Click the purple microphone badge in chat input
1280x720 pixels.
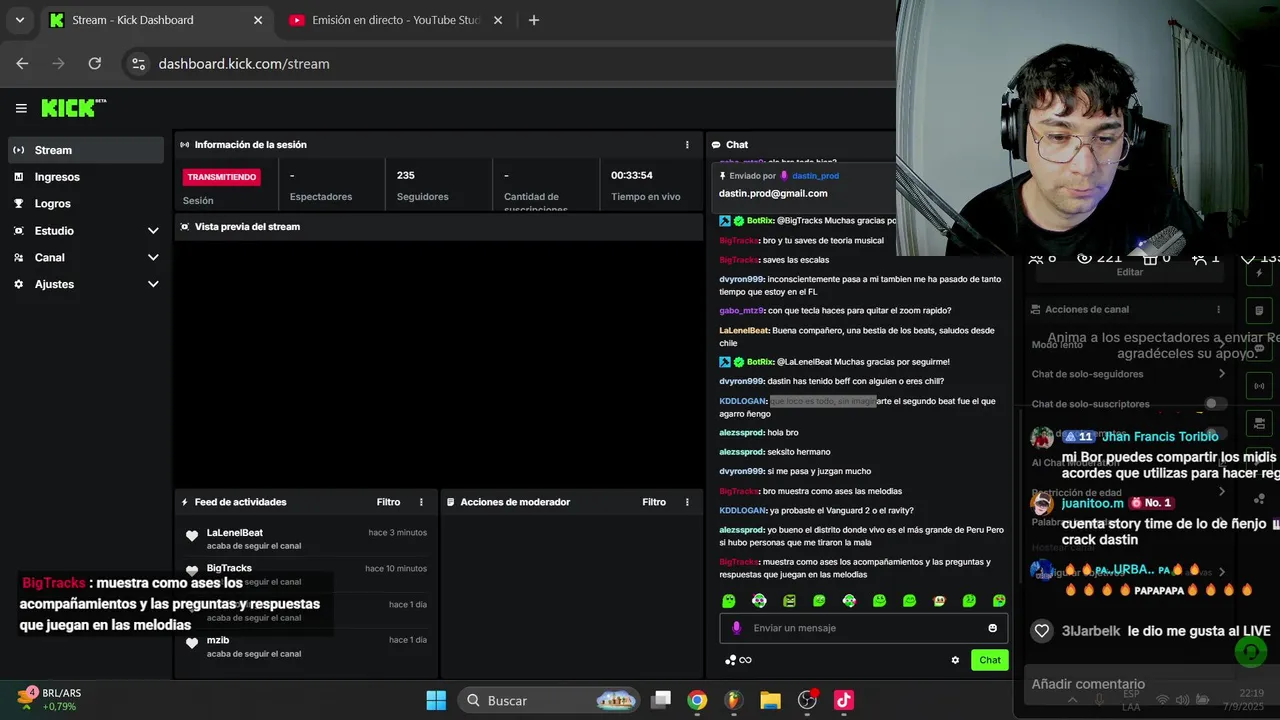pyautogui.click(x=737, y=628)
